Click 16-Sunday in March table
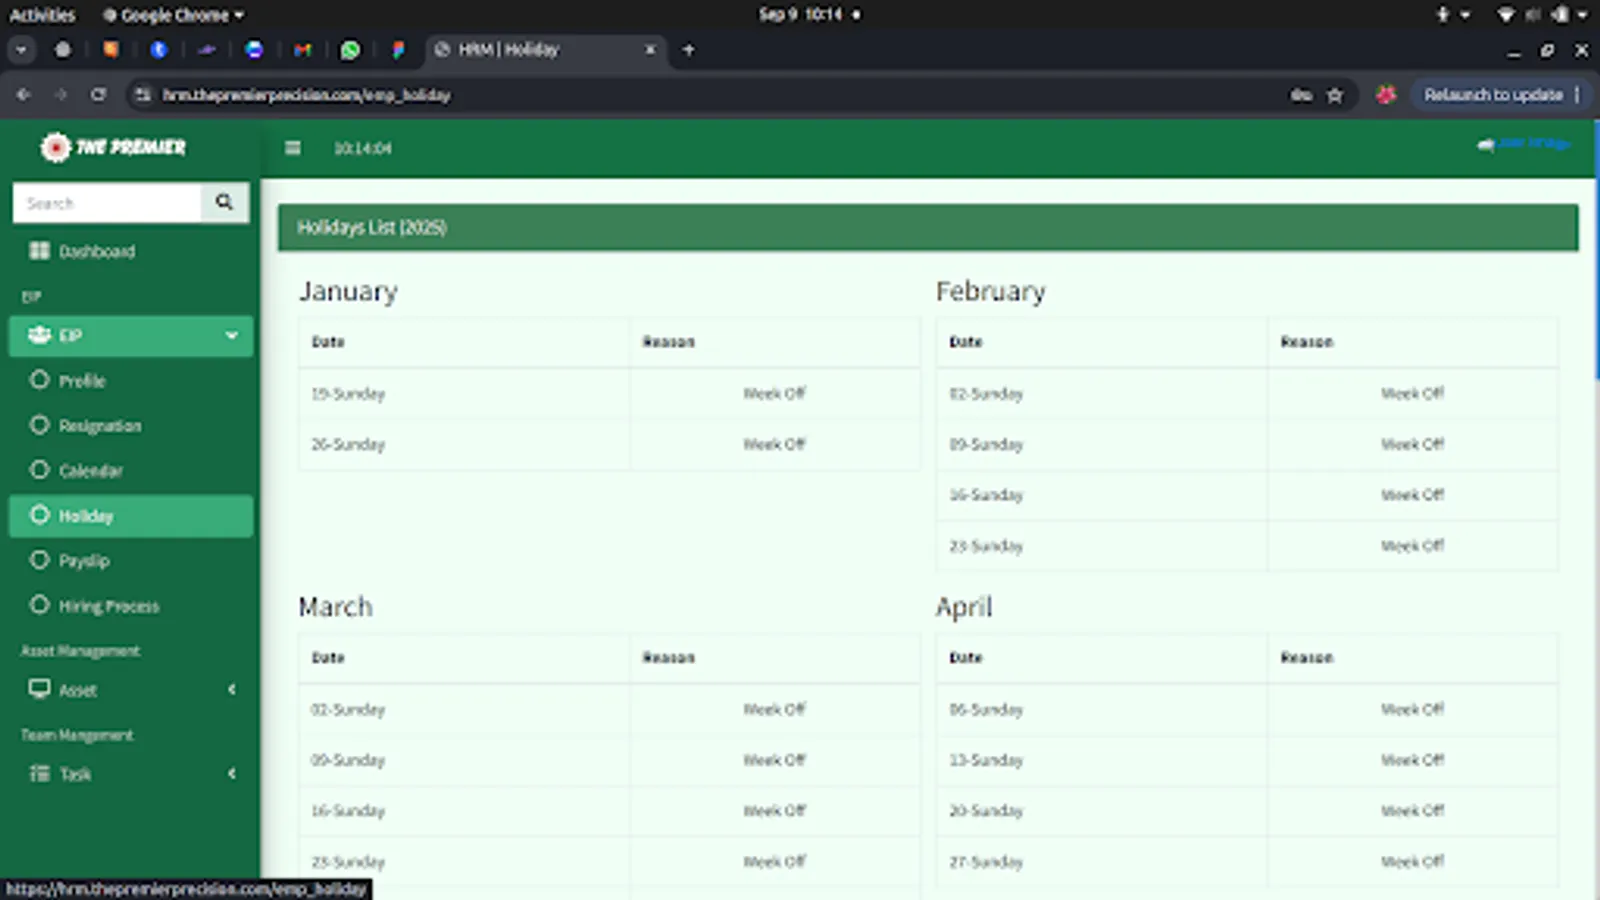Viewport: 1600px width, 900px height. point(348,811)
